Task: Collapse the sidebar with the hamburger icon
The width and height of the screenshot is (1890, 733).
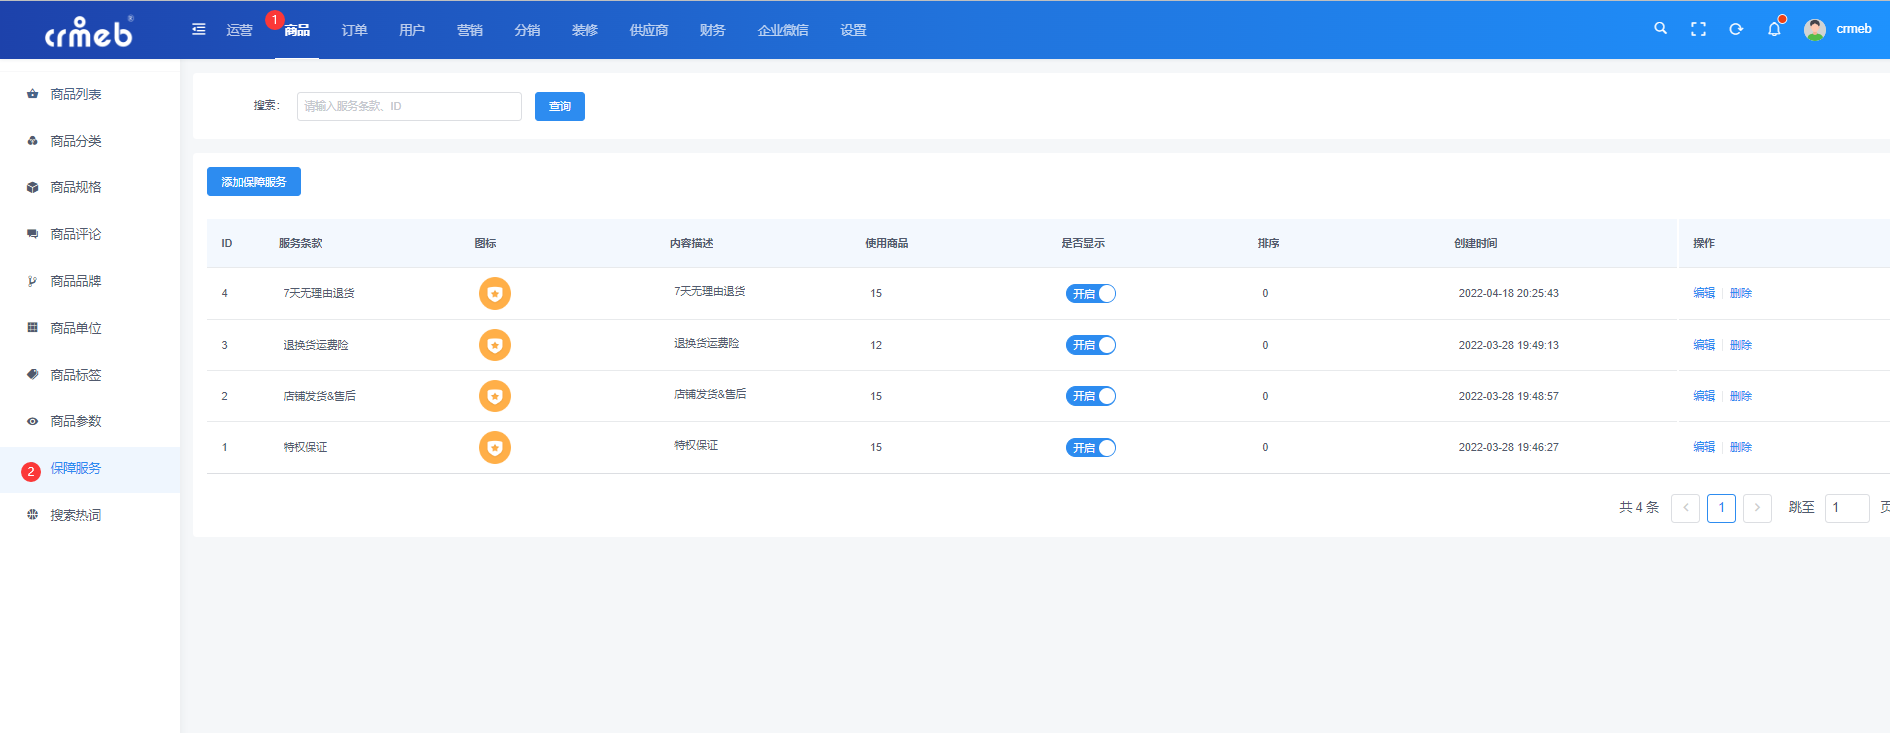Action: (199, 29)
